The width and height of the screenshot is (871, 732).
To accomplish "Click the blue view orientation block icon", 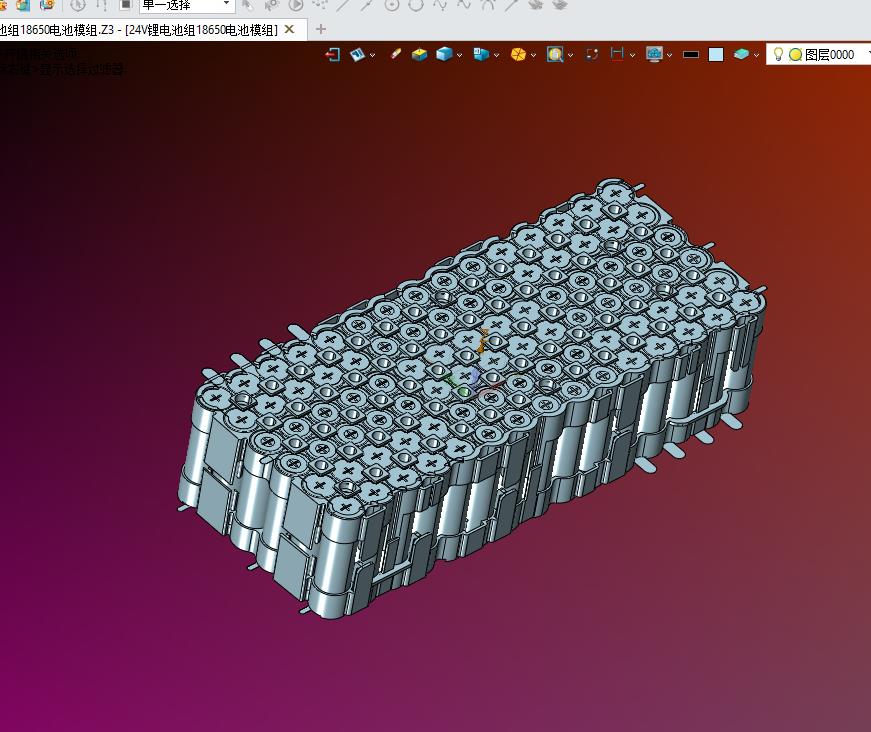I will [481, 54].
